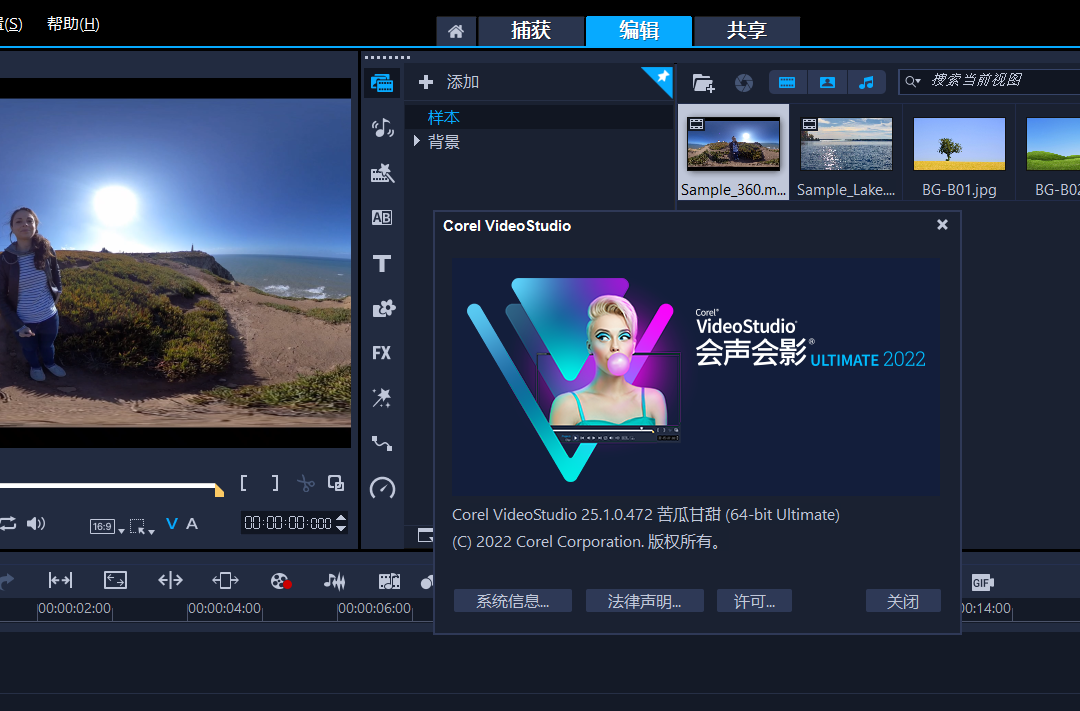Click Mark-out bracket icon
The image size is (1080, 711).
tap(275, 483)
